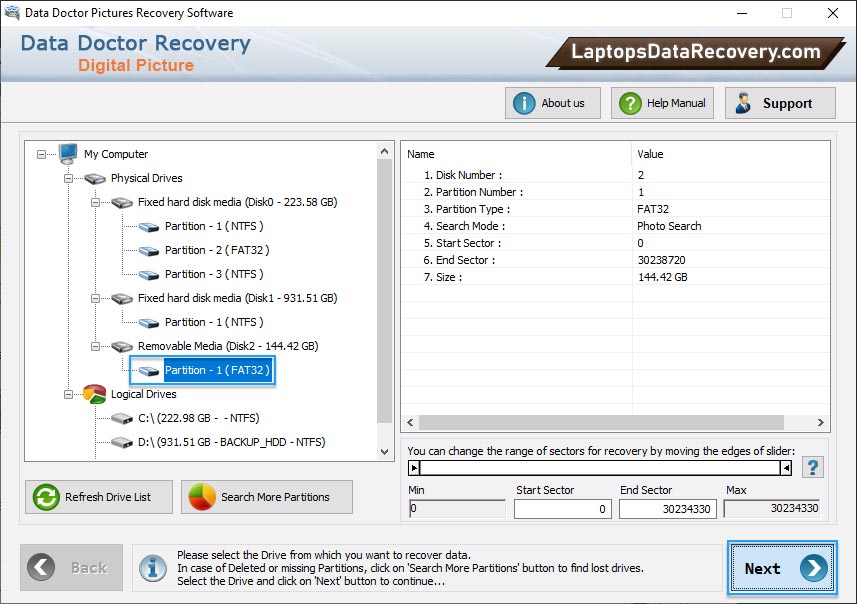
Task: Click the Partition Type value FAT32
Action: (x=653, y=209)
